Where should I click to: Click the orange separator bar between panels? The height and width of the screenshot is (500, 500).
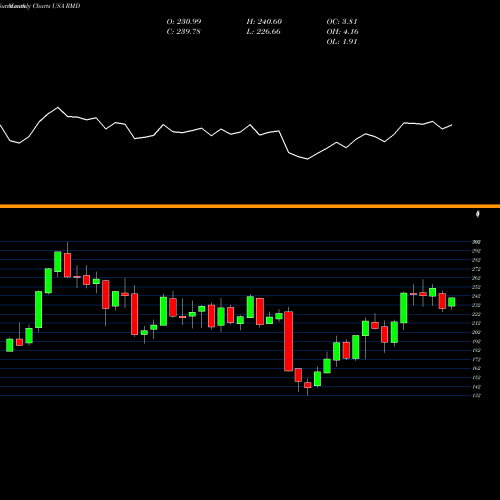pyautogui.click(x=250, y=206)
